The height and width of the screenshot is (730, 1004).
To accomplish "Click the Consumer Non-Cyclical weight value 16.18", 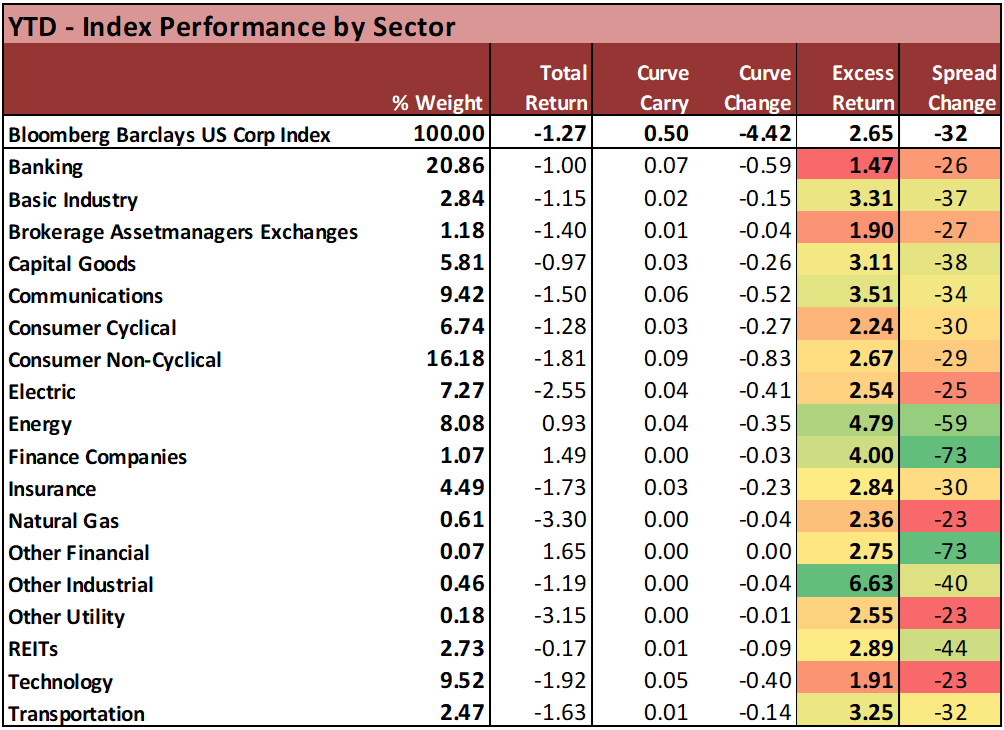I will [453, 360].
